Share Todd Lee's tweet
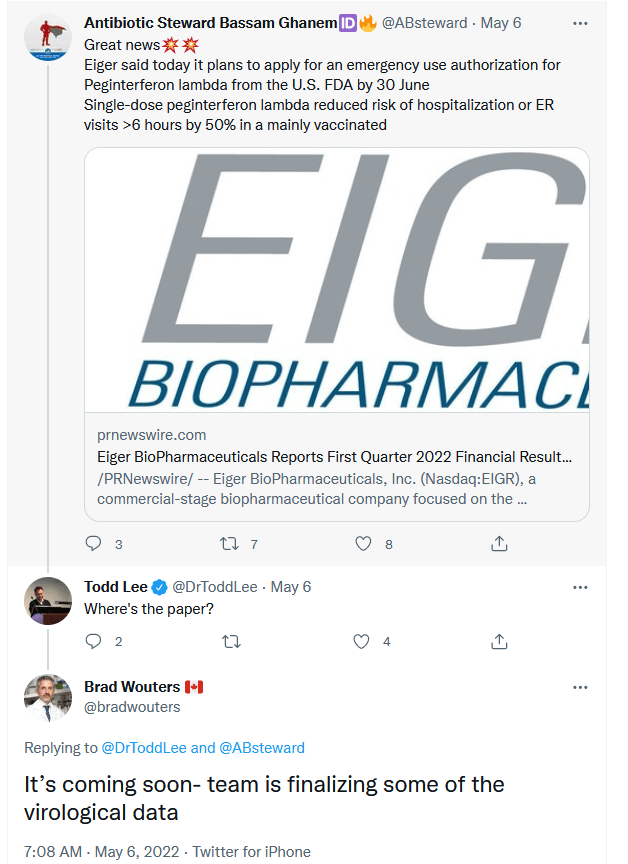Screen dimensions: 628x864 click(x=498, y=642)
